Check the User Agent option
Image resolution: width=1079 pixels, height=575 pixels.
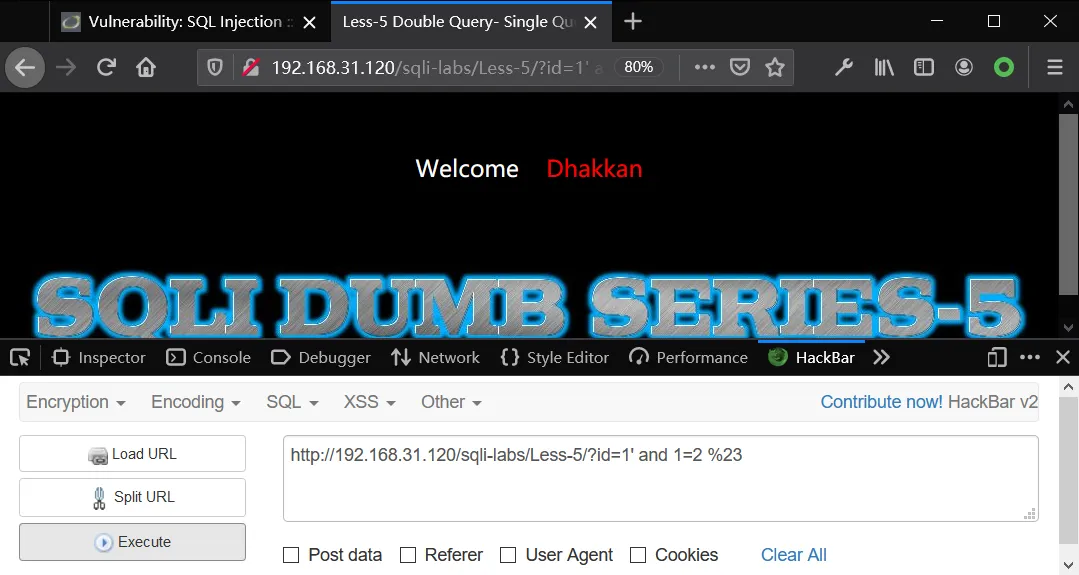tap(508, 555)
